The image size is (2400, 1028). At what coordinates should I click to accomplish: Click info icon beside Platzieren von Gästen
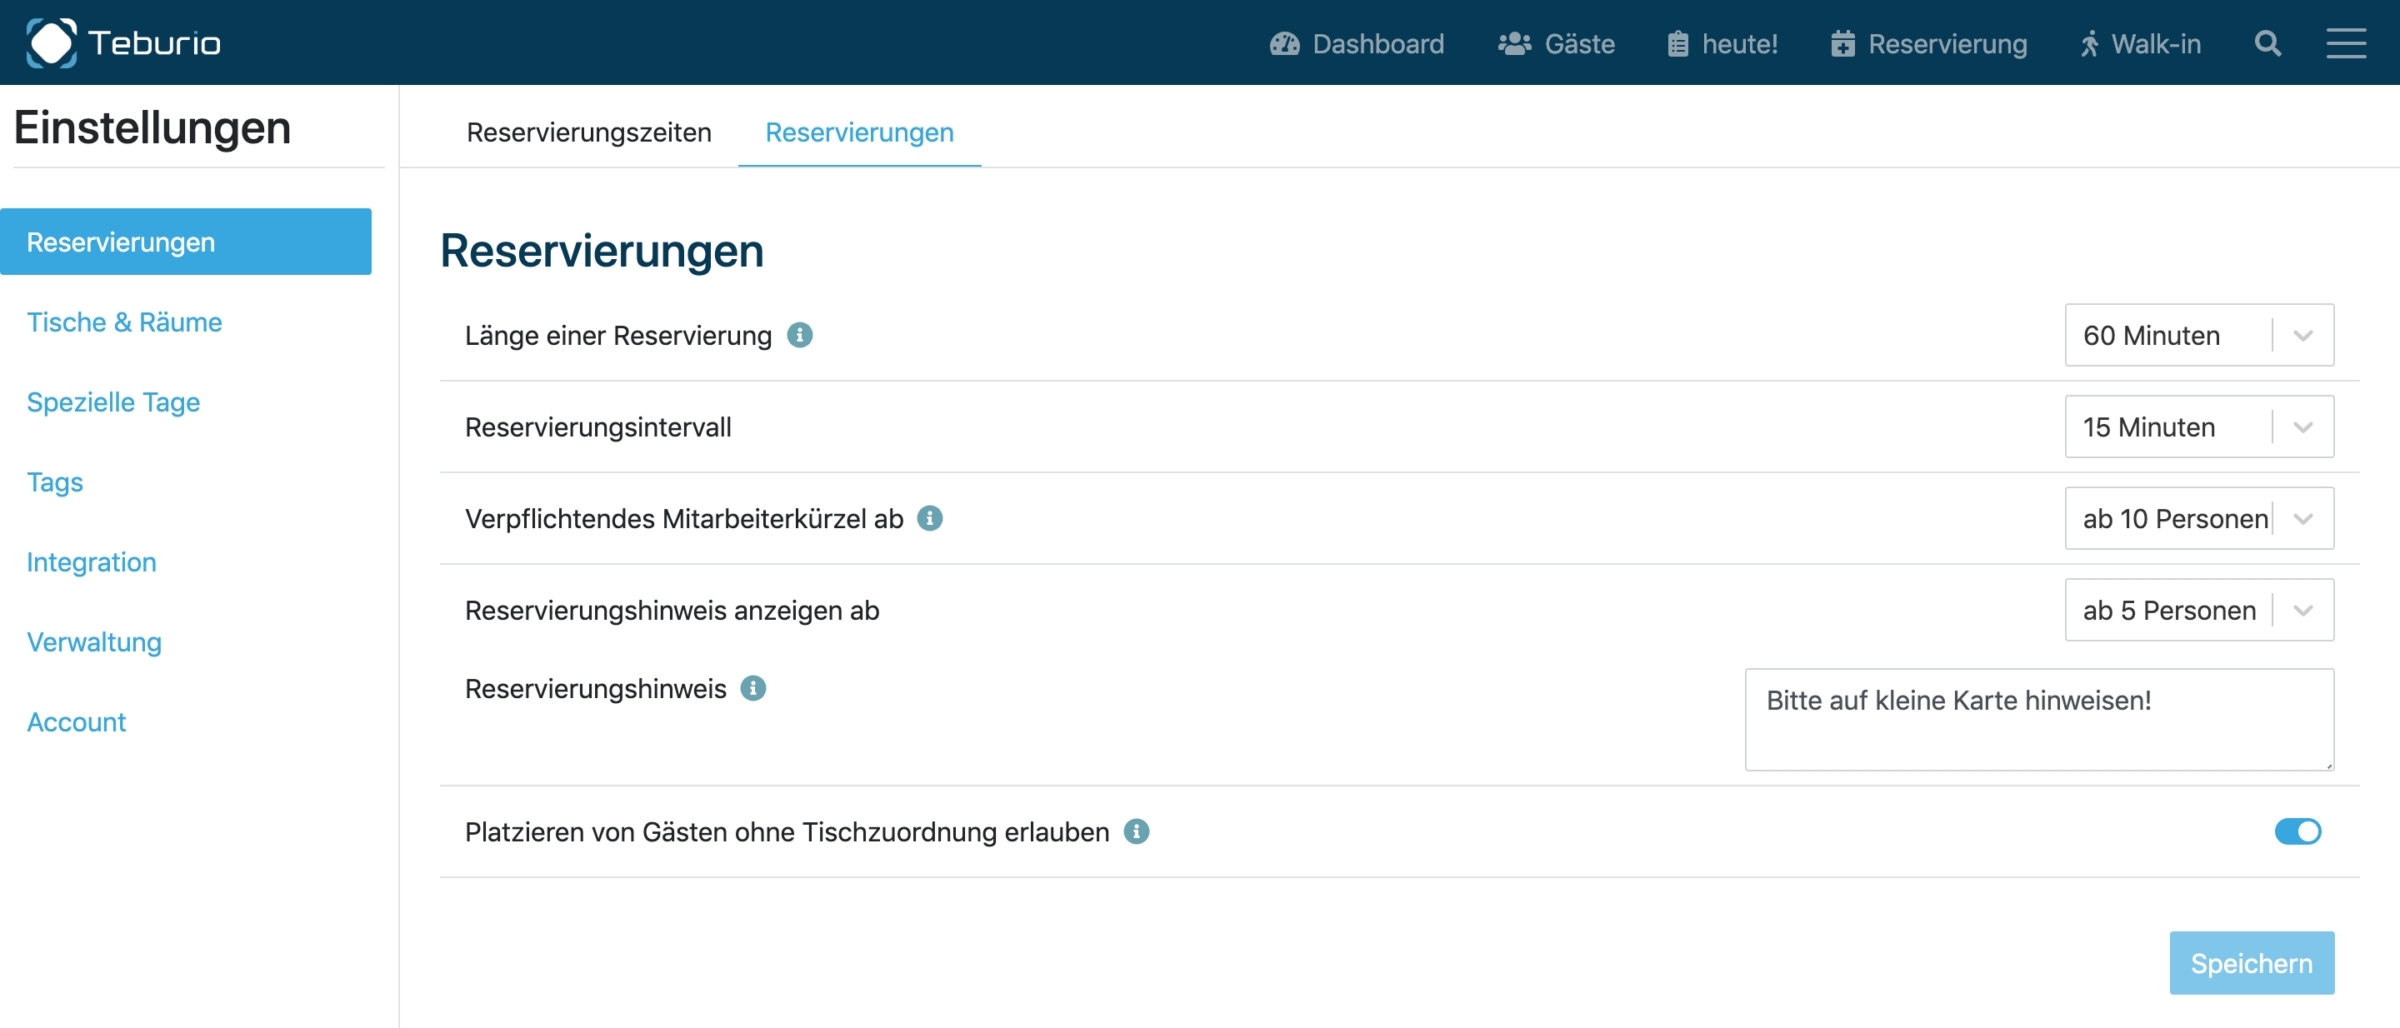[x=1136, y=831]
